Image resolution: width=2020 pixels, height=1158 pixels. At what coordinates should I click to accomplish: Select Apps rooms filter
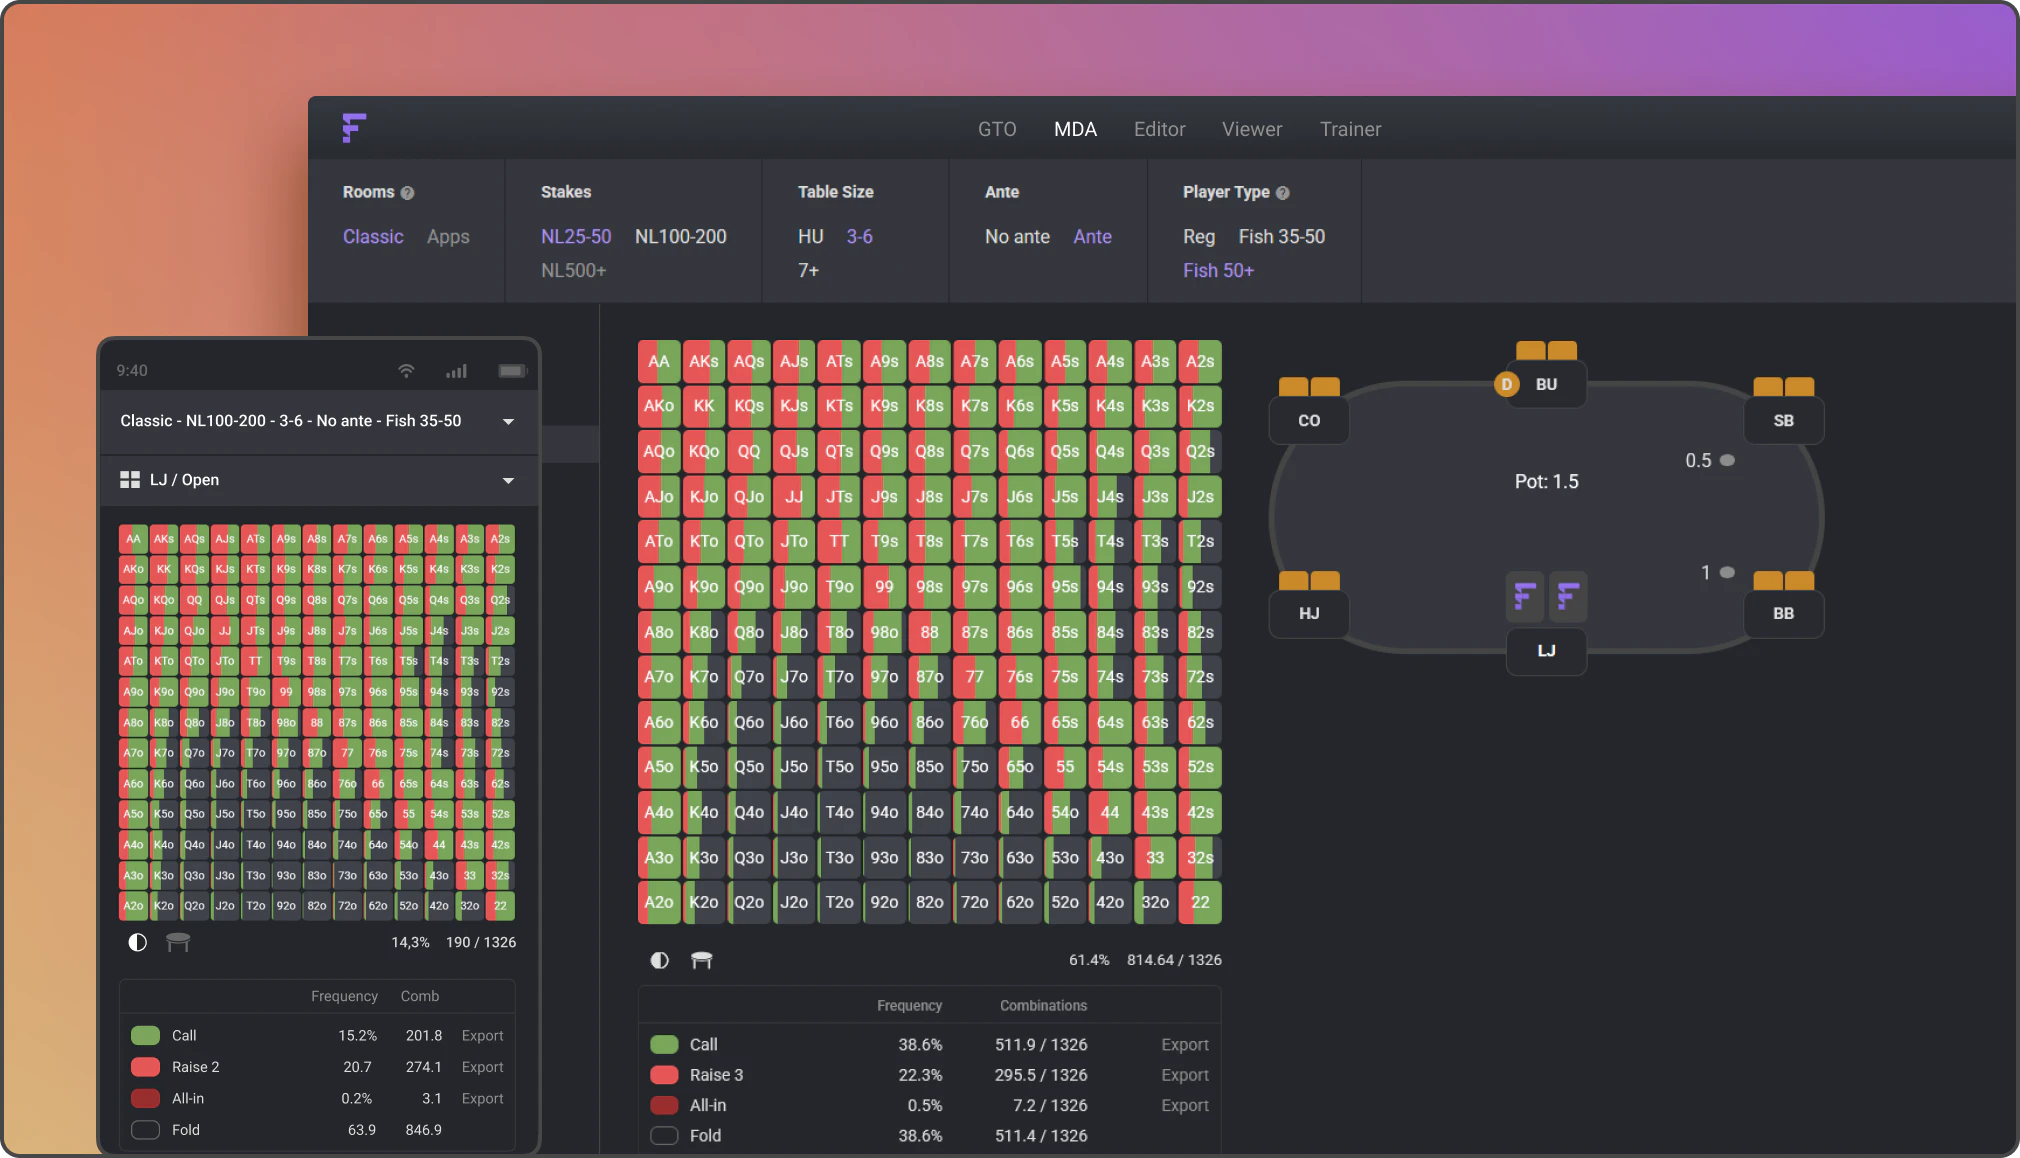(x=448, y=237)
